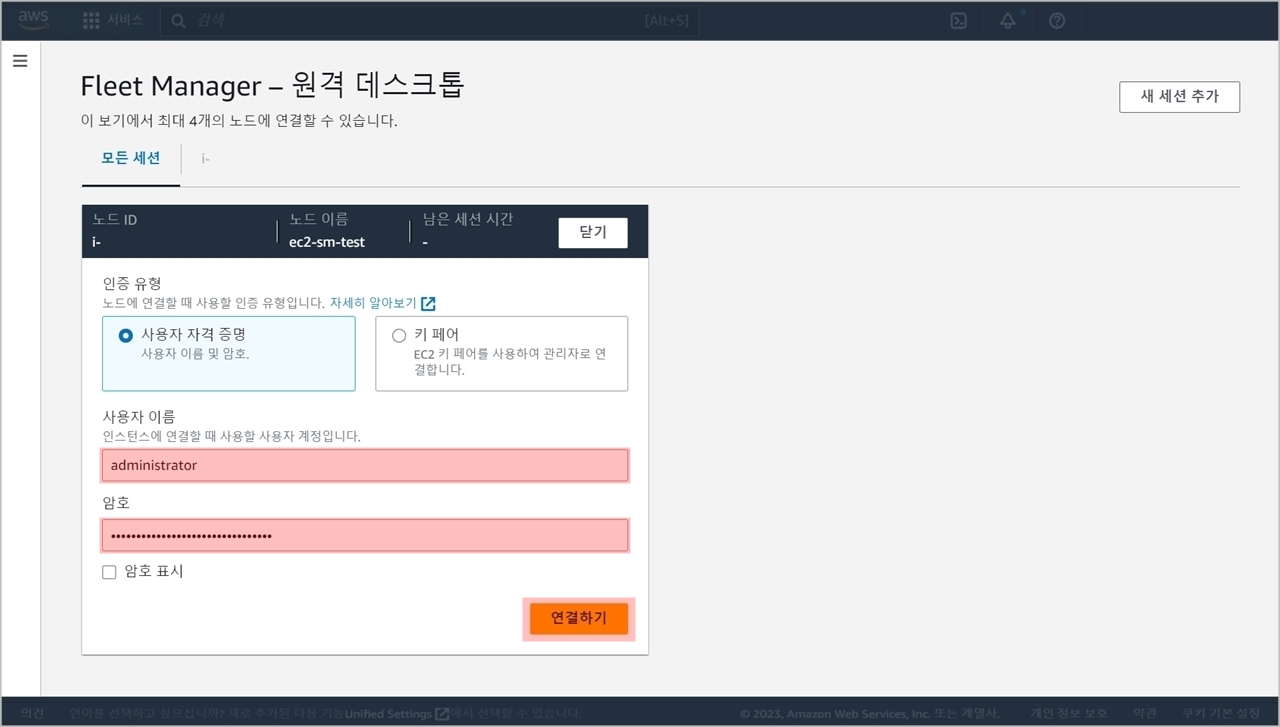Select 사용자 자격 증명 radio option
1280x727 pixels.
click(x=125, y=336)
